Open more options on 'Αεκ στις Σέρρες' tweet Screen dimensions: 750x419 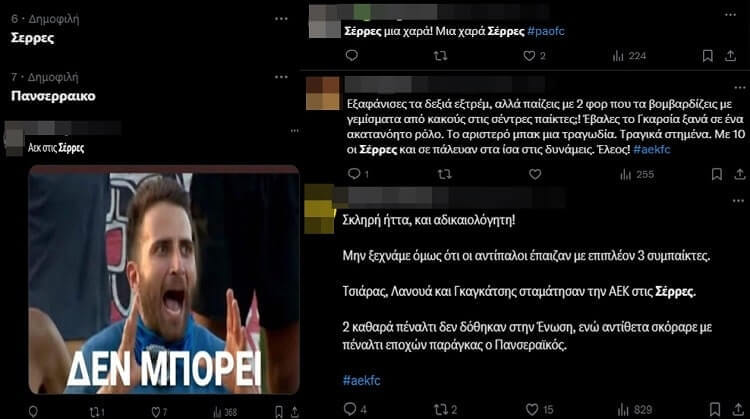point(295,130)
